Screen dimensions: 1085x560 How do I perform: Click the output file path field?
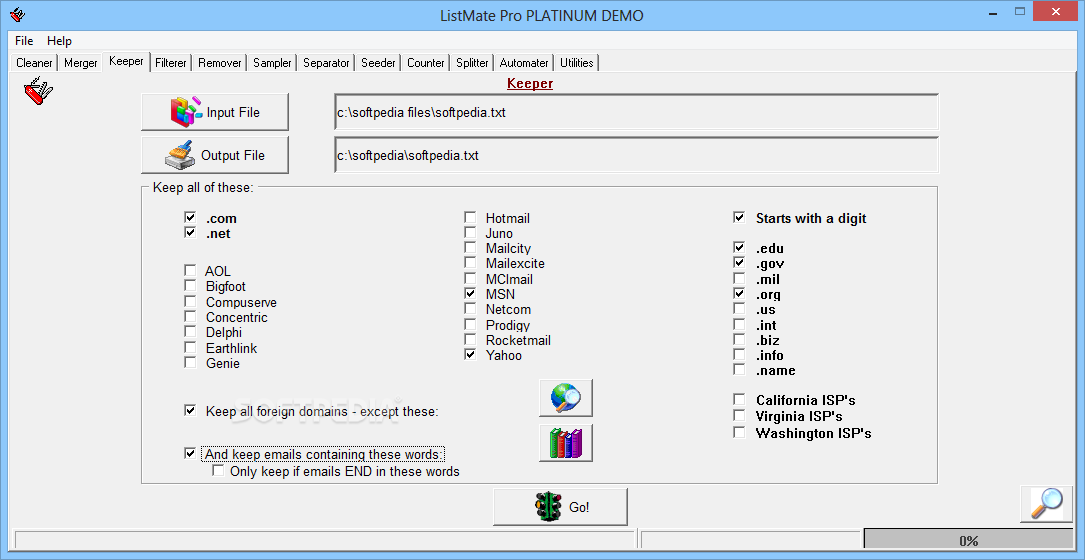point(637,155)
